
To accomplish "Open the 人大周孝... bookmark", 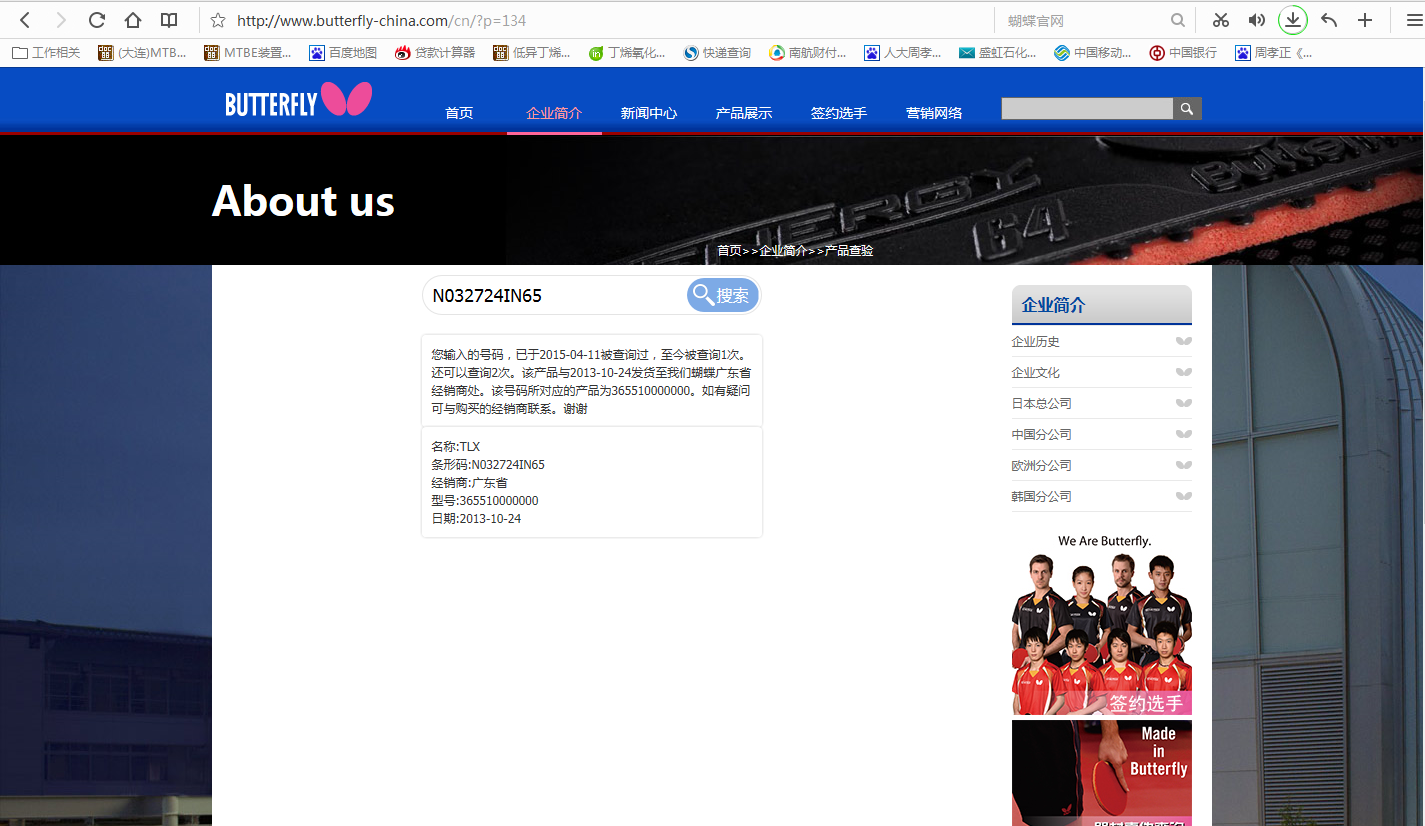I will pyautogui.click(x=903, y=53).
